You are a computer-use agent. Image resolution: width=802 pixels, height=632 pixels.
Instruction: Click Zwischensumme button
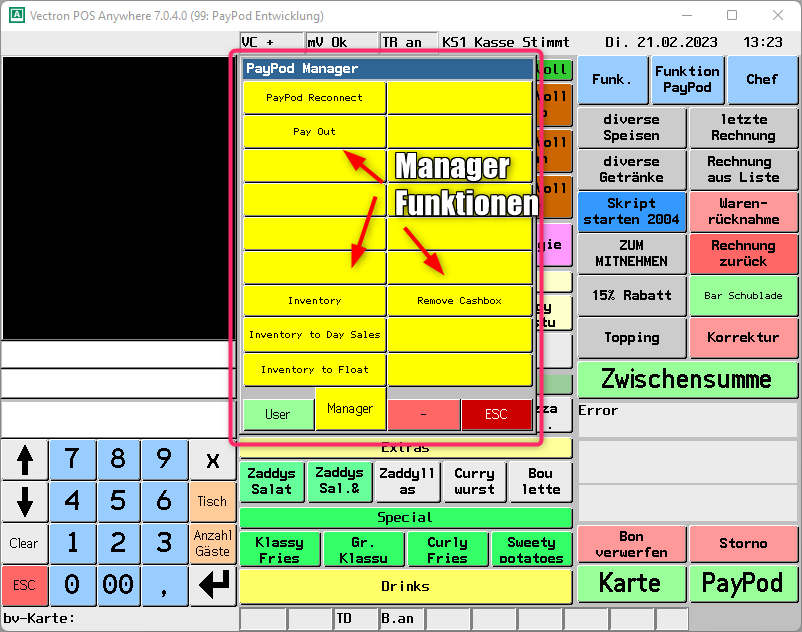point(687,379)
